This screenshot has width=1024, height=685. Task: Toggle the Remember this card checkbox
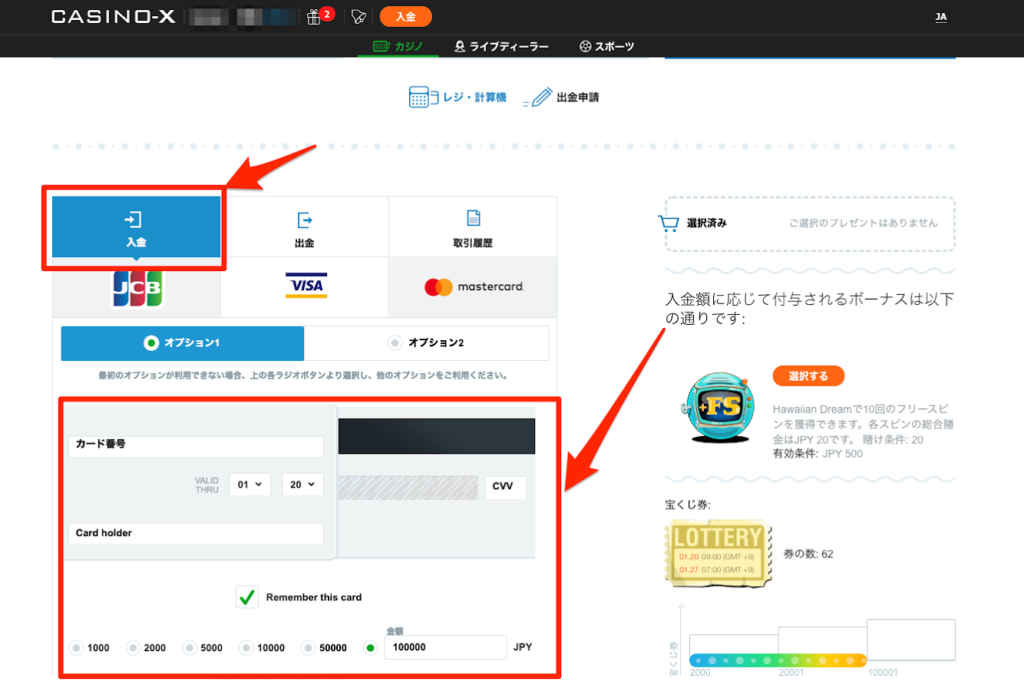pyautogui.click(x=247, y=597)
